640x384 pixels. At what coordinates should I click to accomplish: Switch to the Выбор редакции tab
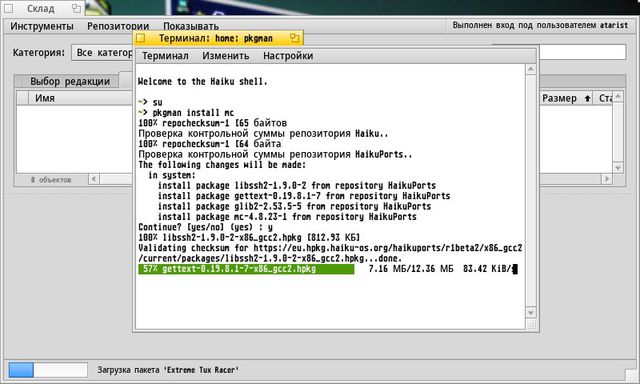[x=70, y=81]
